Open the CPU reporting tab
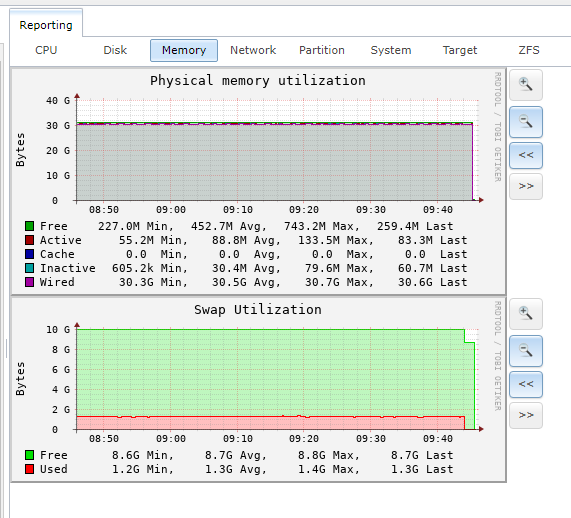The image size is (571, 518). (x=46, y=50)
